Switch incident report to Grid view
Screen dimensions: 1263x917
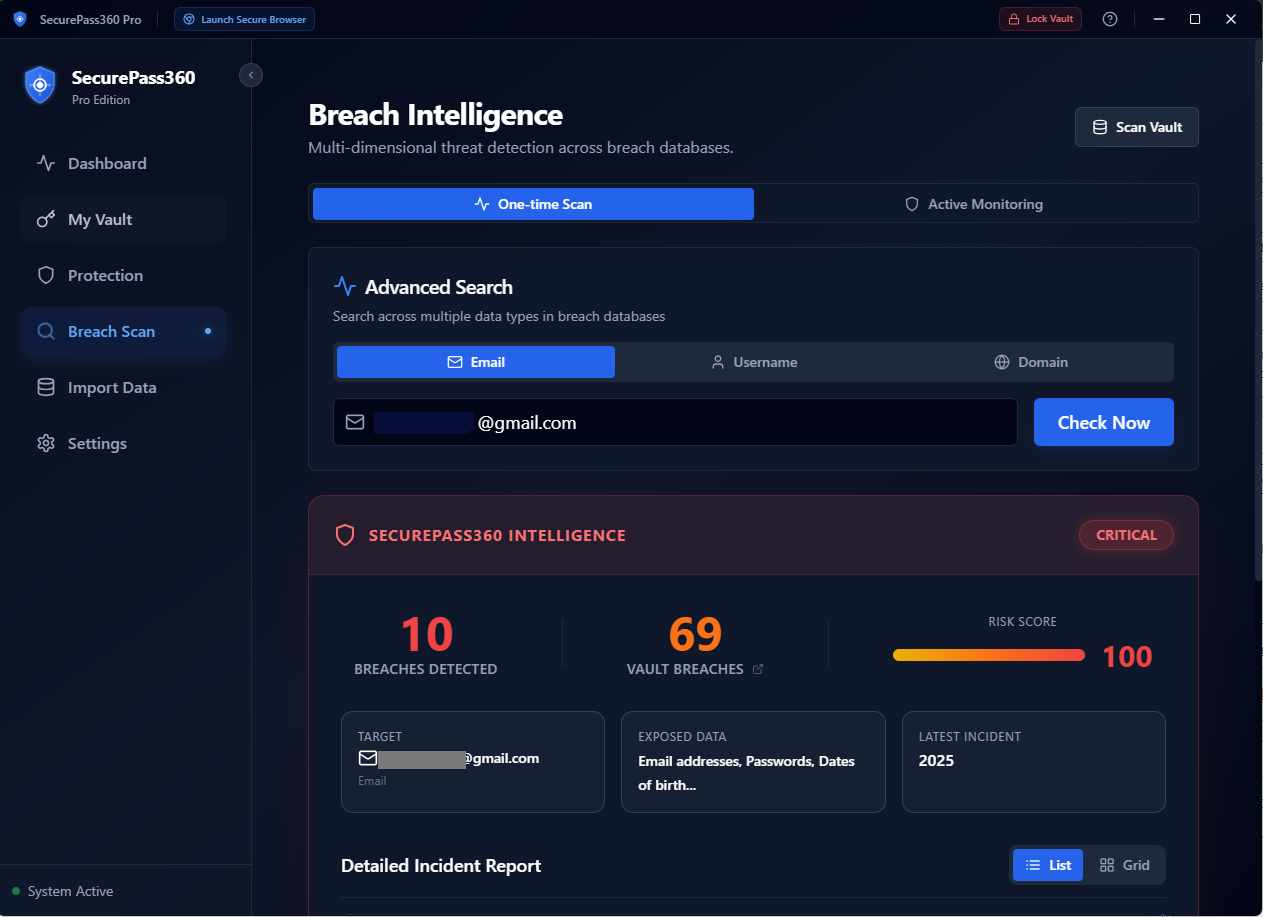click(x=1125, y=864)
